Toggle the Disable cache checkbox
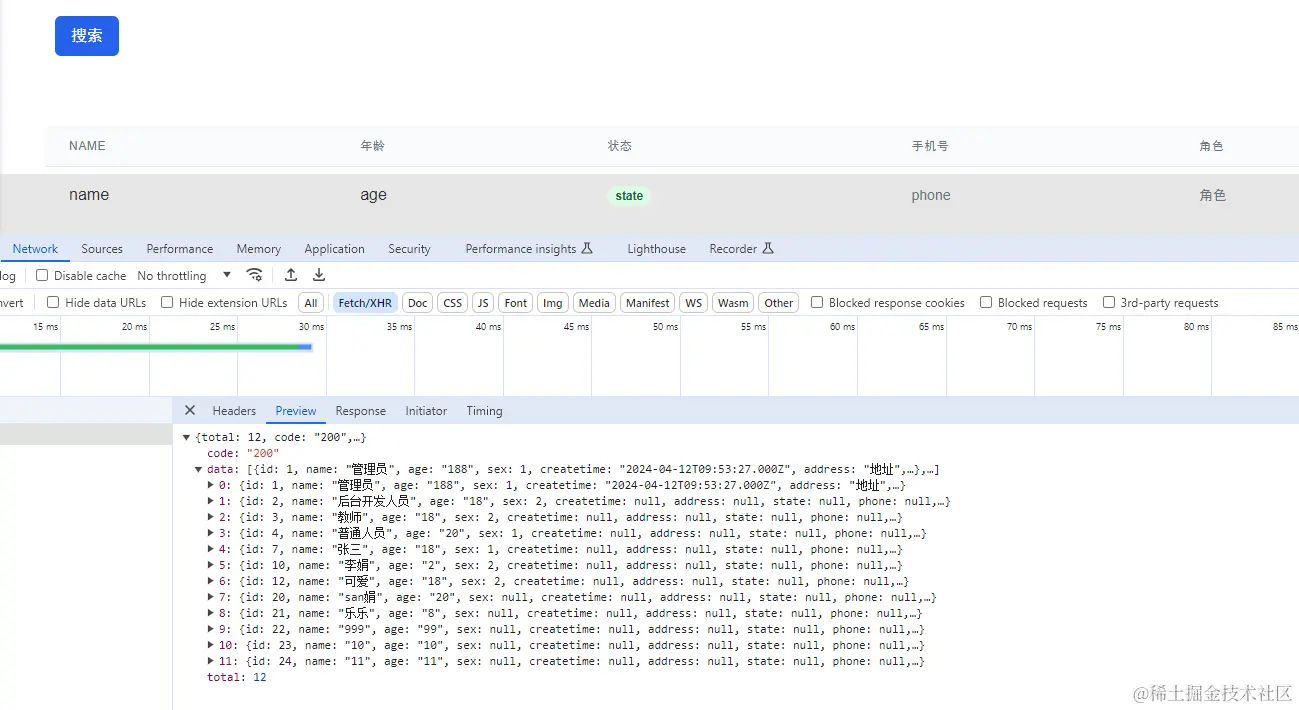This screenshot has width=1299, height=710. pos(42,275)
